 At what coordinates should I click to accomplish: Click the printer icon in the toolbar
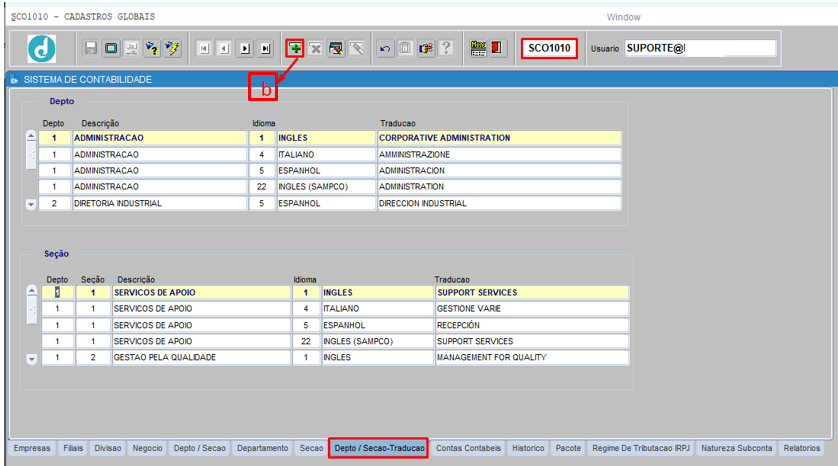point(131,49)
